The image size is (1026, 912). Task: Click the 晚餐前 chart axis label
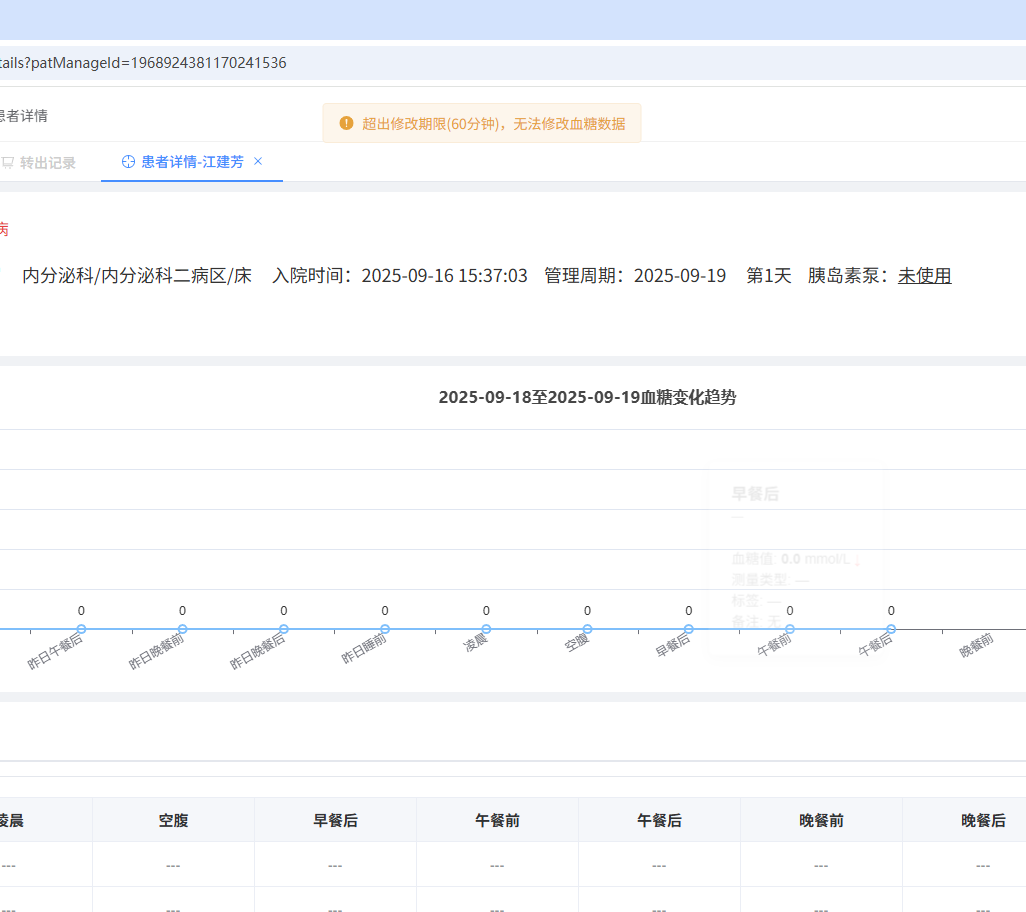pyautogui.click(x=976, y=645)
